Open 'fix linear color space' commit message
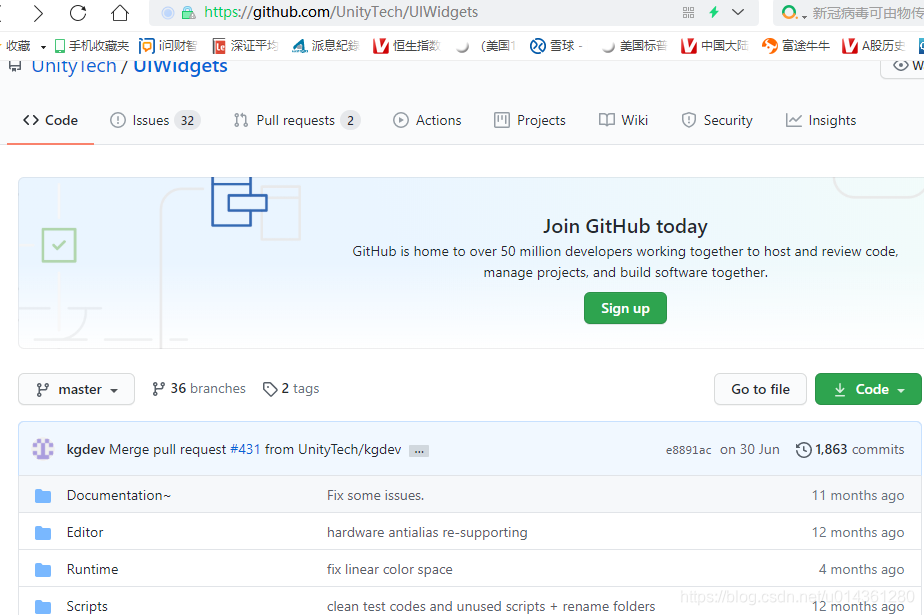The image size is (924, 615). pos(390,570)
